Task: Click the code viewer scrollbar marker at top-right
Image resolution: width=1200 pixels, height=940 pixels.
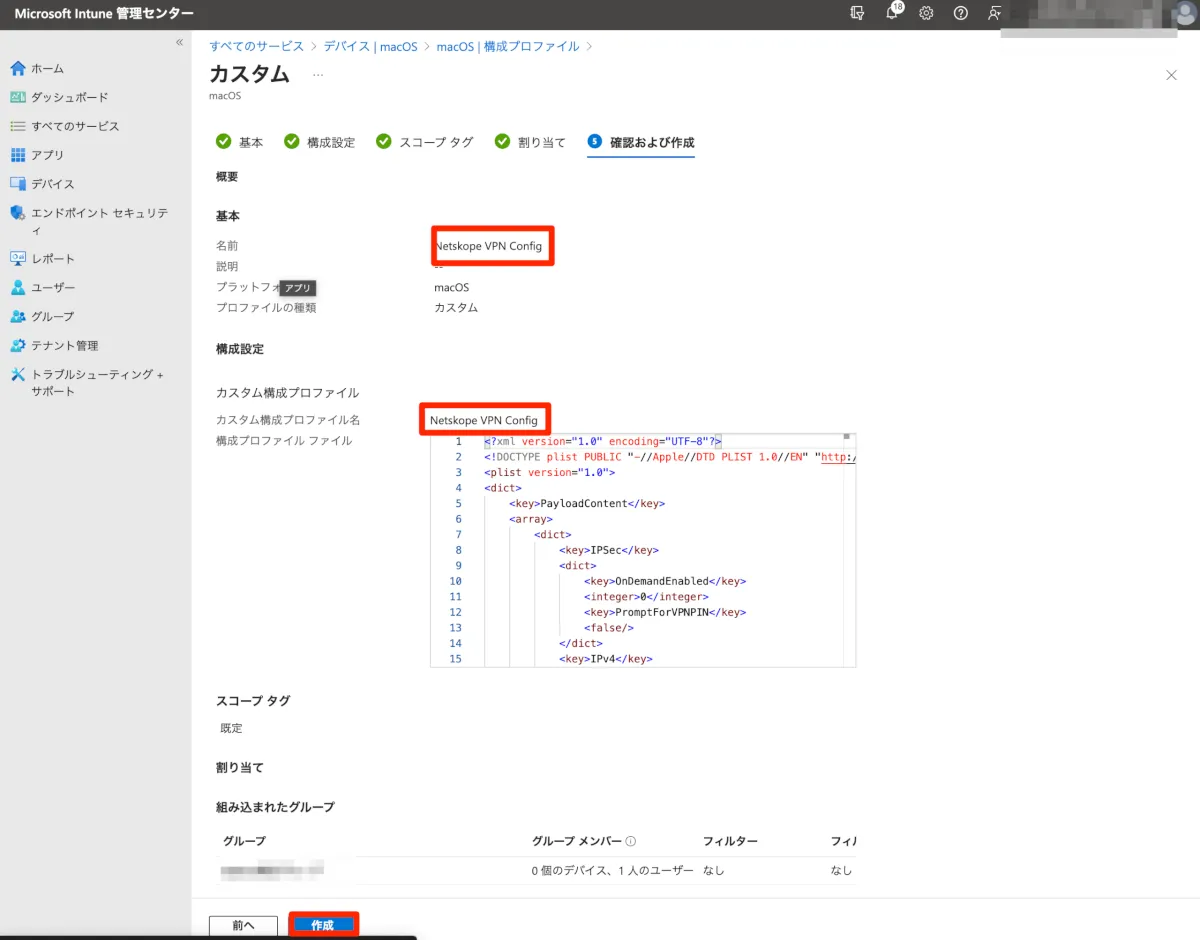Action: coord(846,437)
